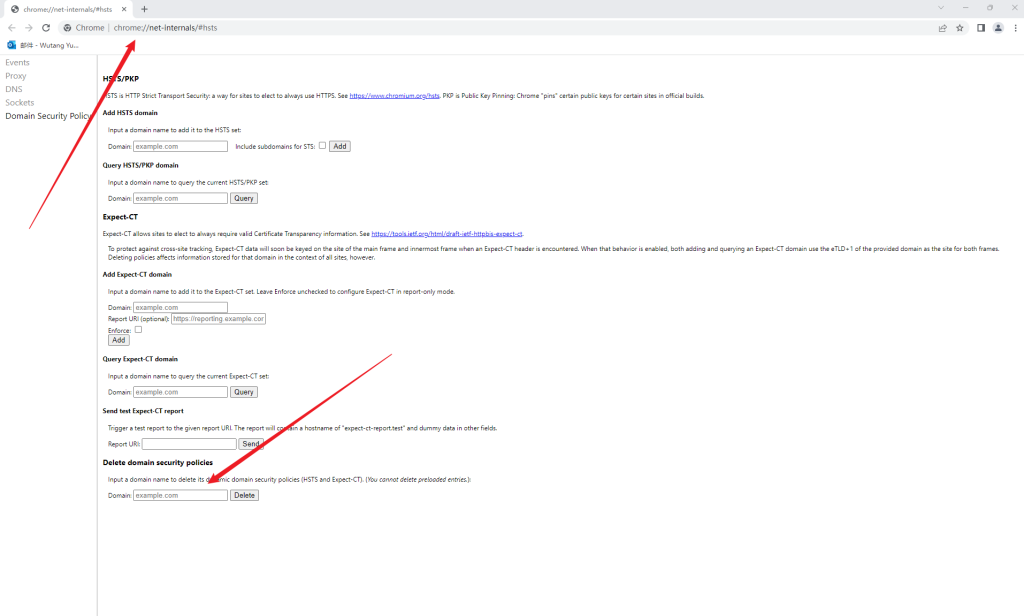This screenshot has height=616, width=1024.
Task: Open a new tab with plus icon
Action: tap(144, 9)
